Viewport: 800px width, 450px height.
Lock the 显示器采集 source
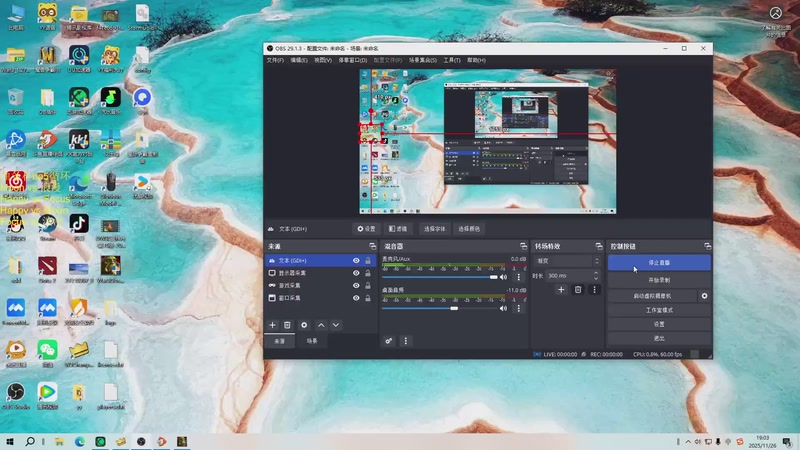point(368,273)
